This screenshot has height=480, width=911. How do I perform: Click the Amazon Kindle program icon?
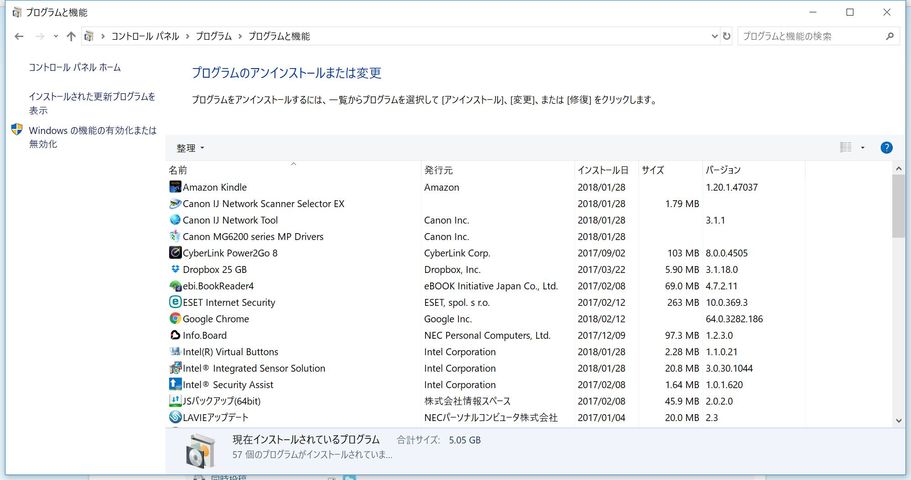point(175,187)
